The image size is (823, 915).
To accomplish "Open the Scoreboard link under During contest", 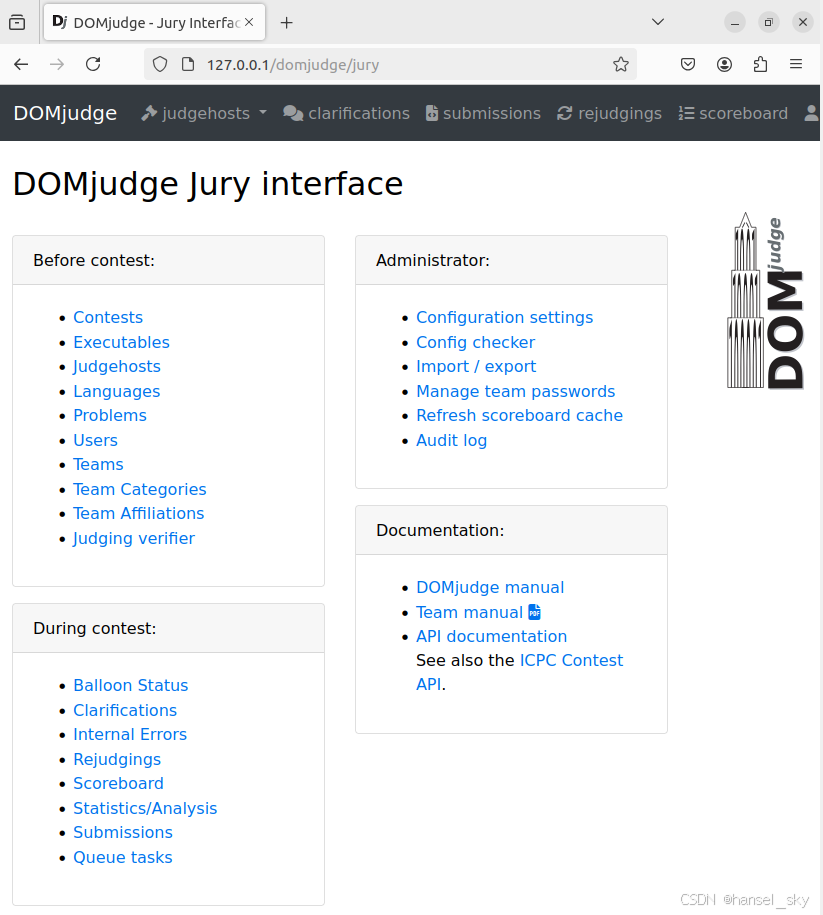I will 118,783.
